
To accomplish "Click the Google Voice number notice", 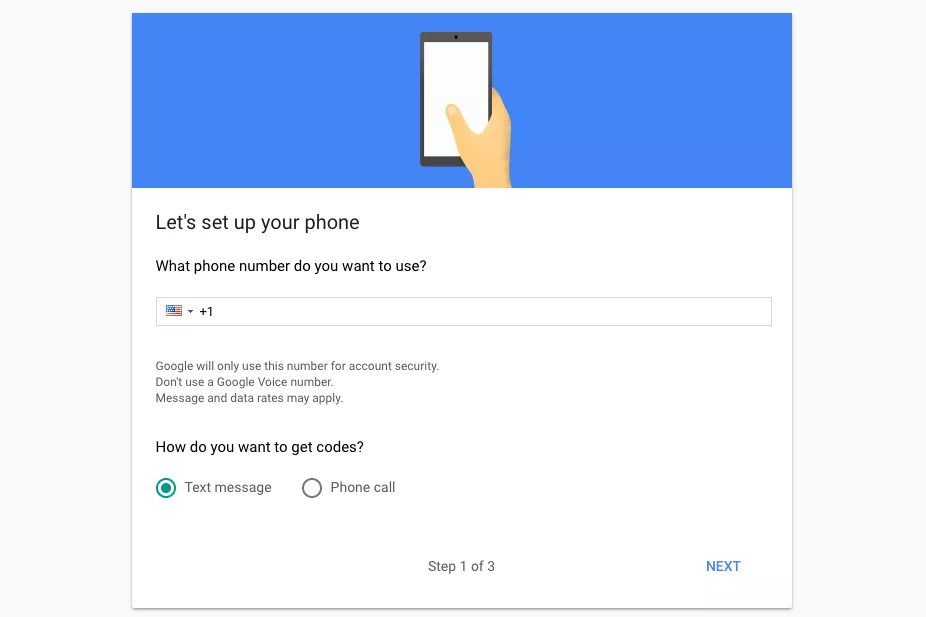I will click(x=244, y=382).
